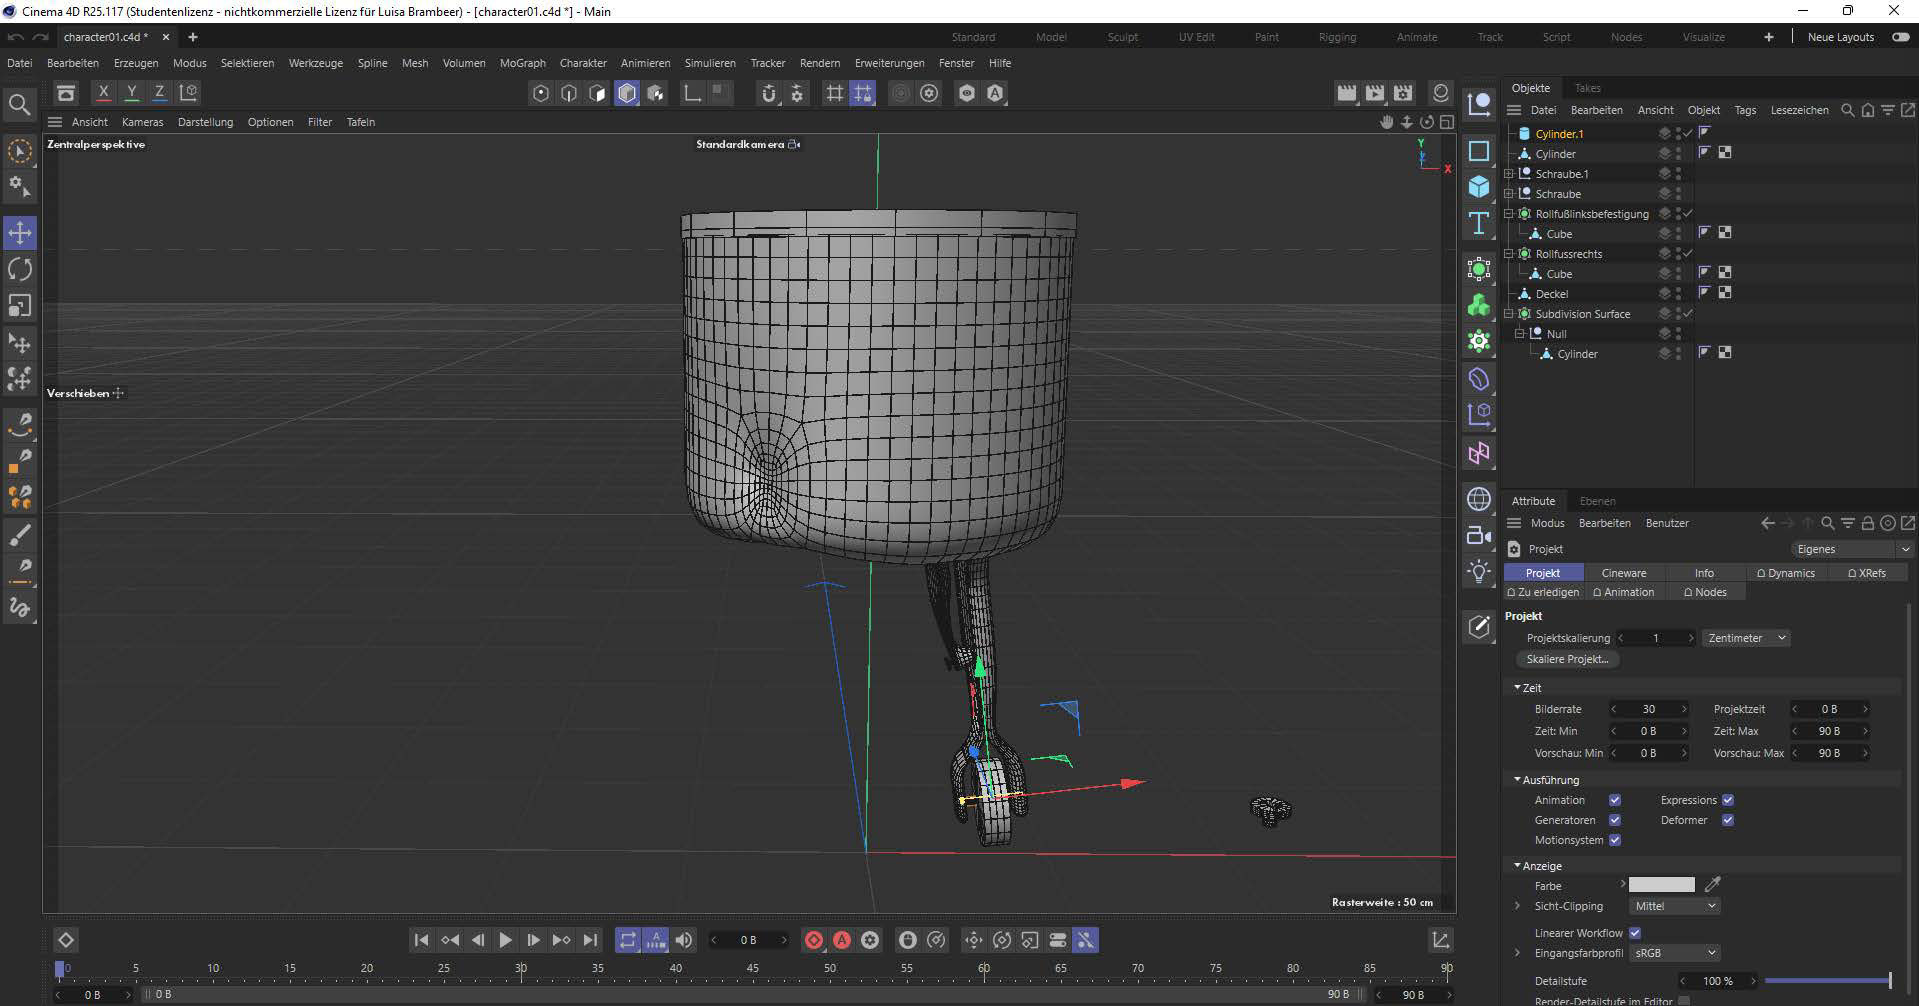
Task: Open the Zentimeter unit dropdown
Action: point(1746,638)
